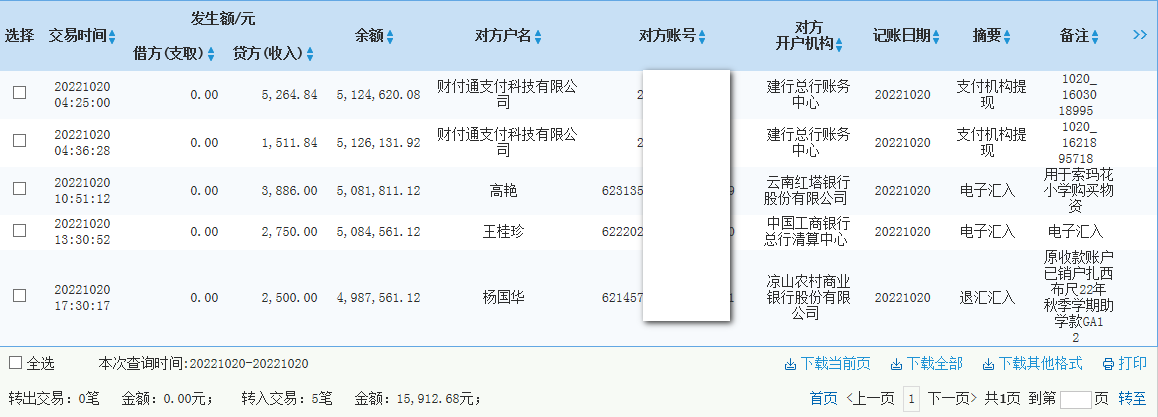Sort by 摘要 column arrows

(x=1007, y=36)
